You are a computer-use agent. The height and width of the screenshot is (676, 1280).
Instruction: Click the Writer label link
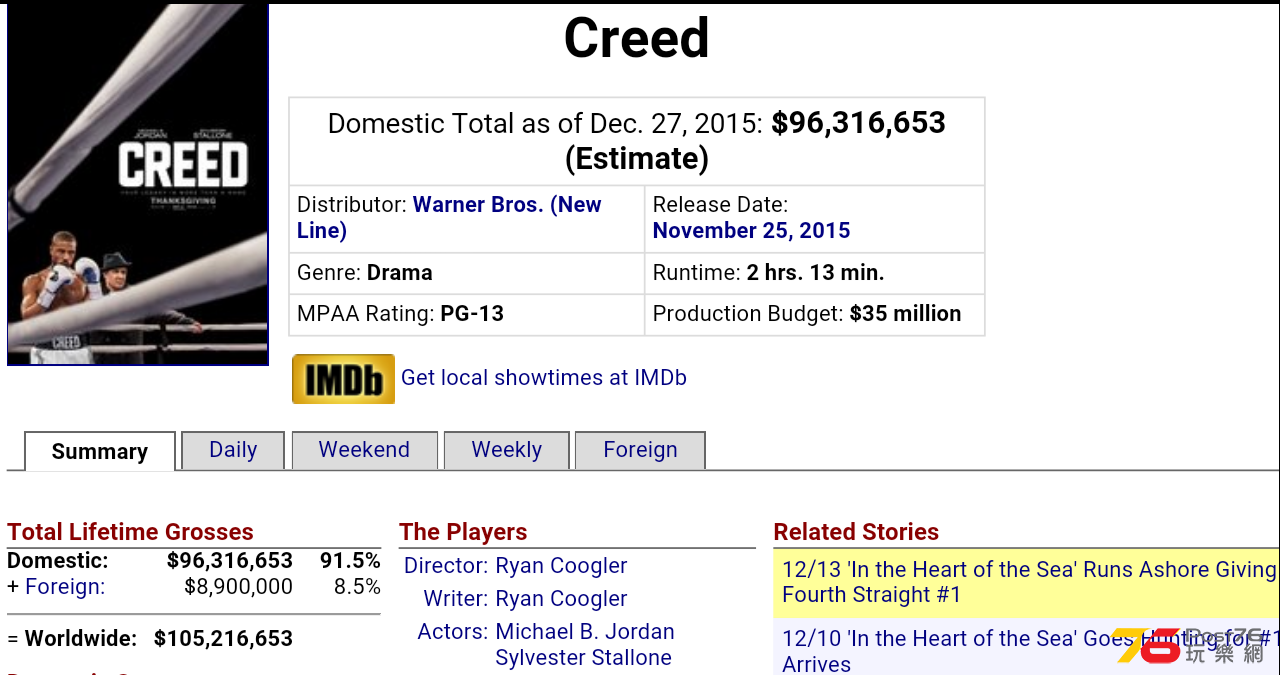456,599
